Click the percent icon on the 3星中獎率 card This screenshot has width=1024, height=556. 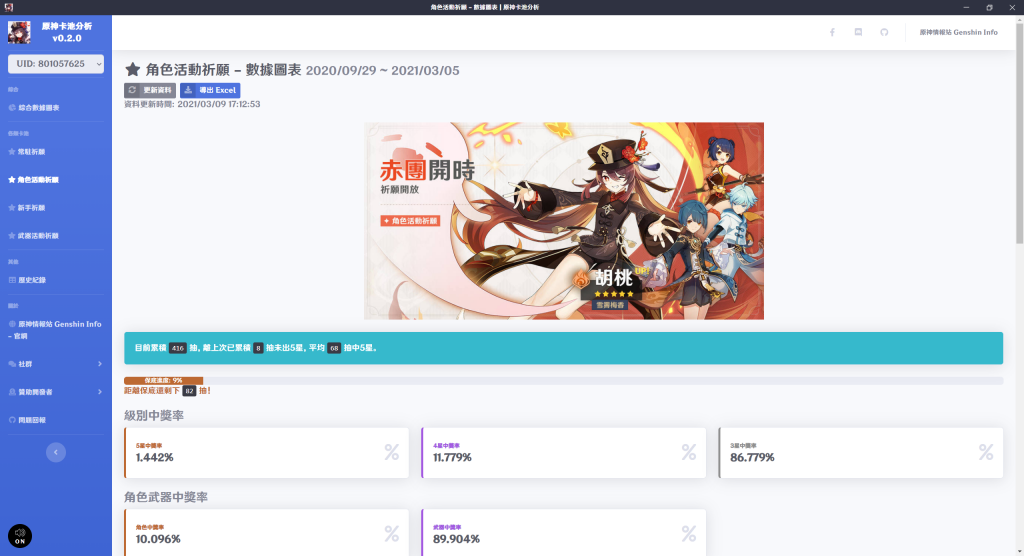click(x=985, y=452)
